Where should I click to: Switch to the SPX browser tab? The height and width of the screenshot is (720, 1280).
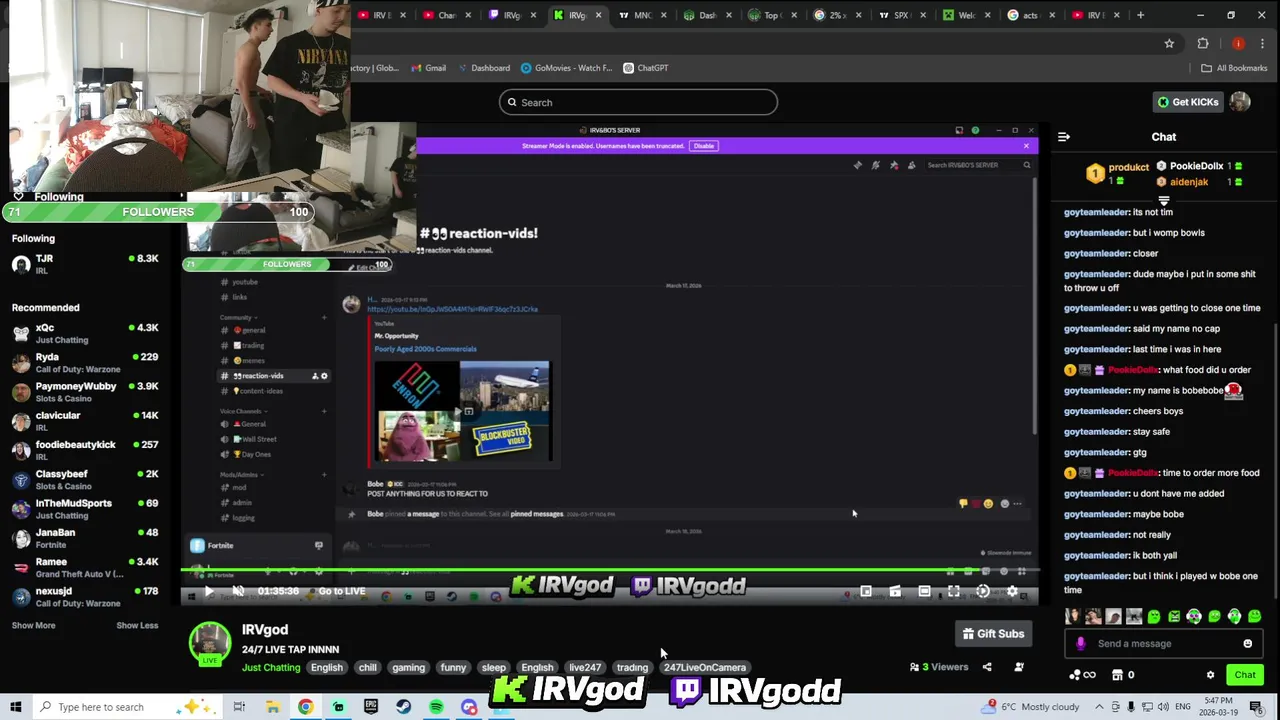pyautogui.click(x=896, y=15)
